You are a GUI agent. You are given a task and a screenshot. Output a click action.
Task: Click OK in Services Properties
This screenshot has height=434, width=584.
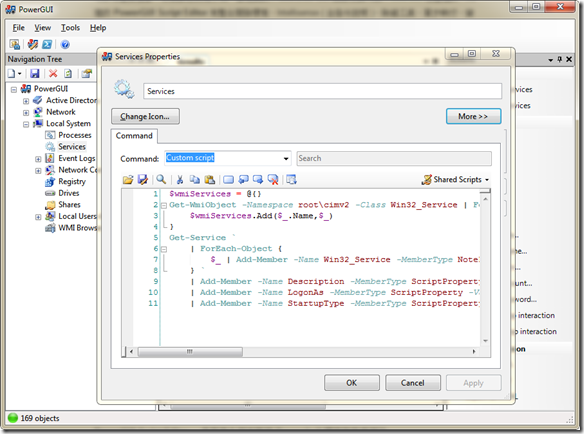[x=352, y=383]
